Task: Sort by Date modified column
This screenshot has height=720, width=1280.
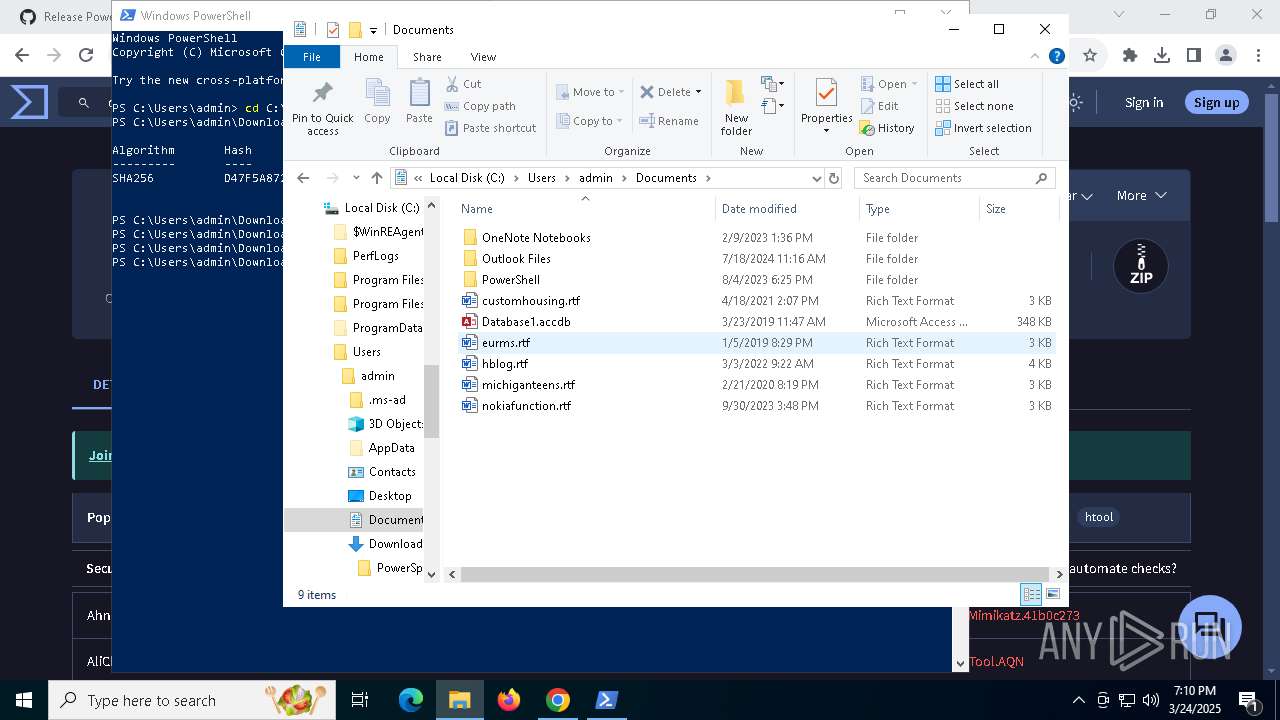Action: tap(788, 209)
